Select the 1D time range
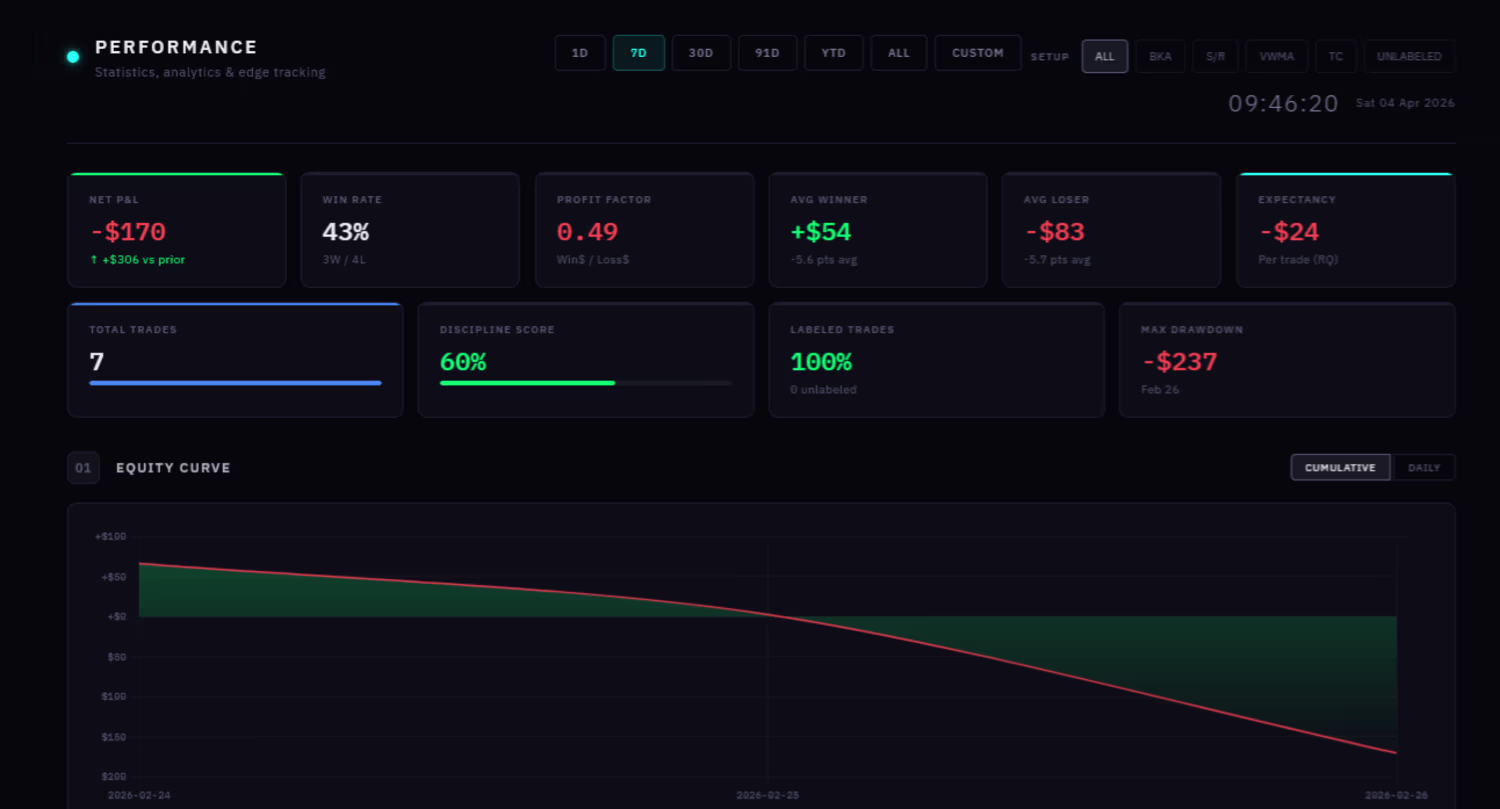The height and width of the screenshot is (809, 1500). click(580, 53)
